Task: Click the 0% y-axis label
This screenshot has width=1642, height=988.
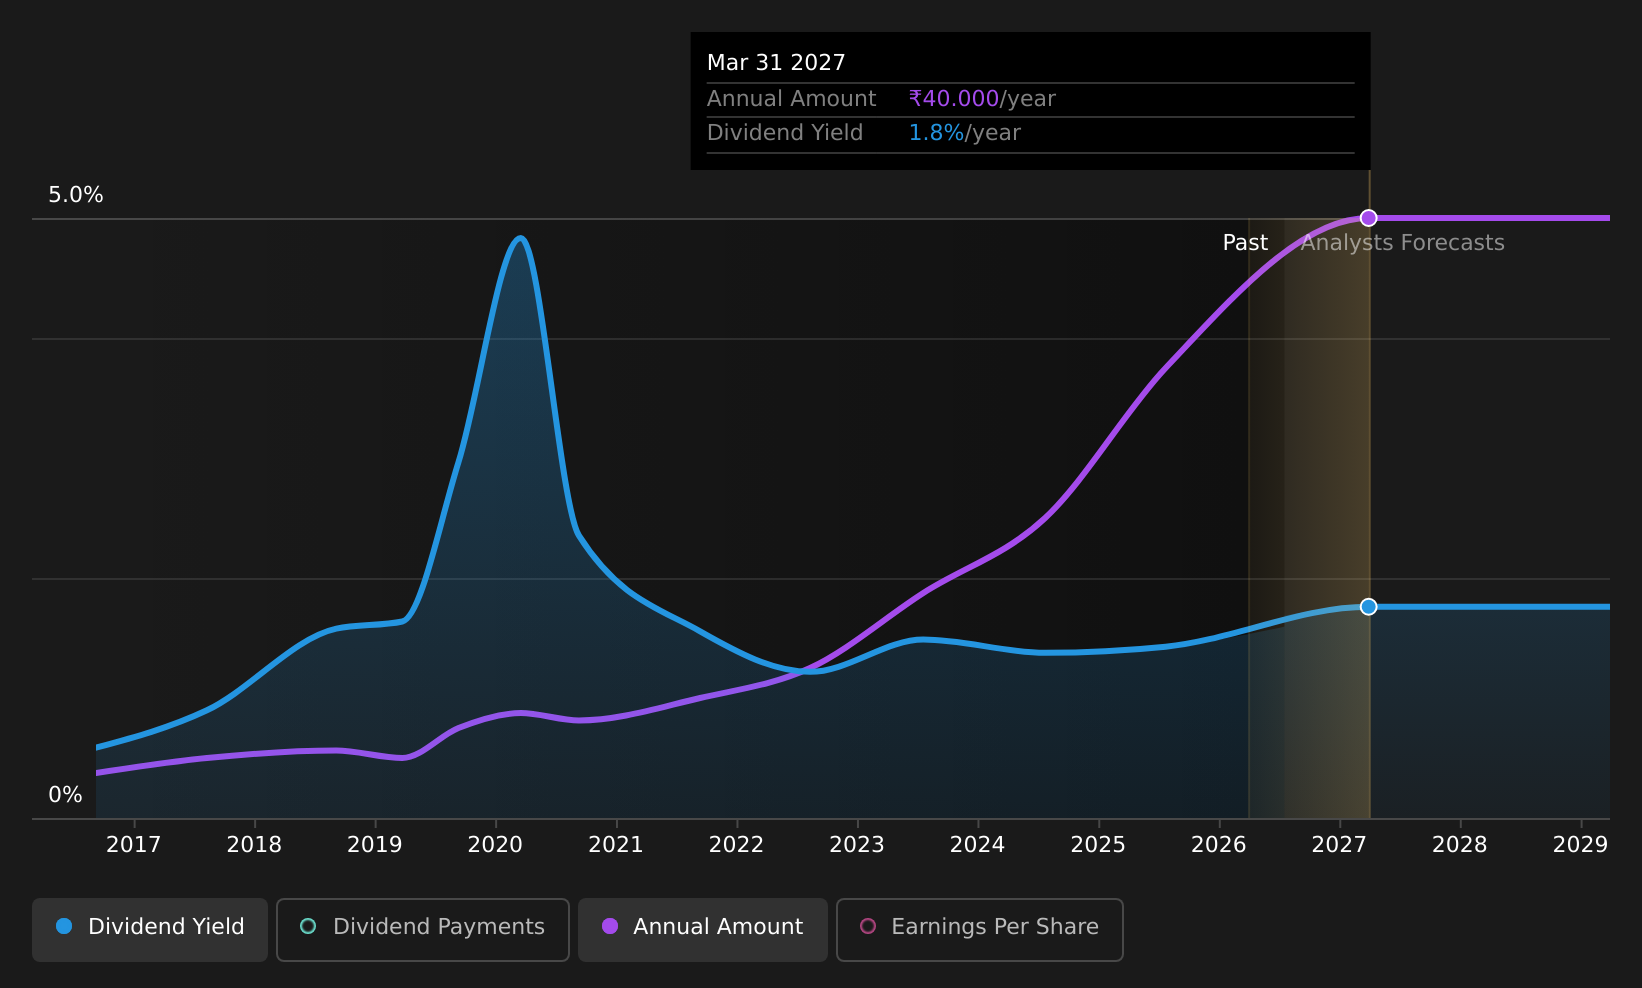Action: [66, 795]
